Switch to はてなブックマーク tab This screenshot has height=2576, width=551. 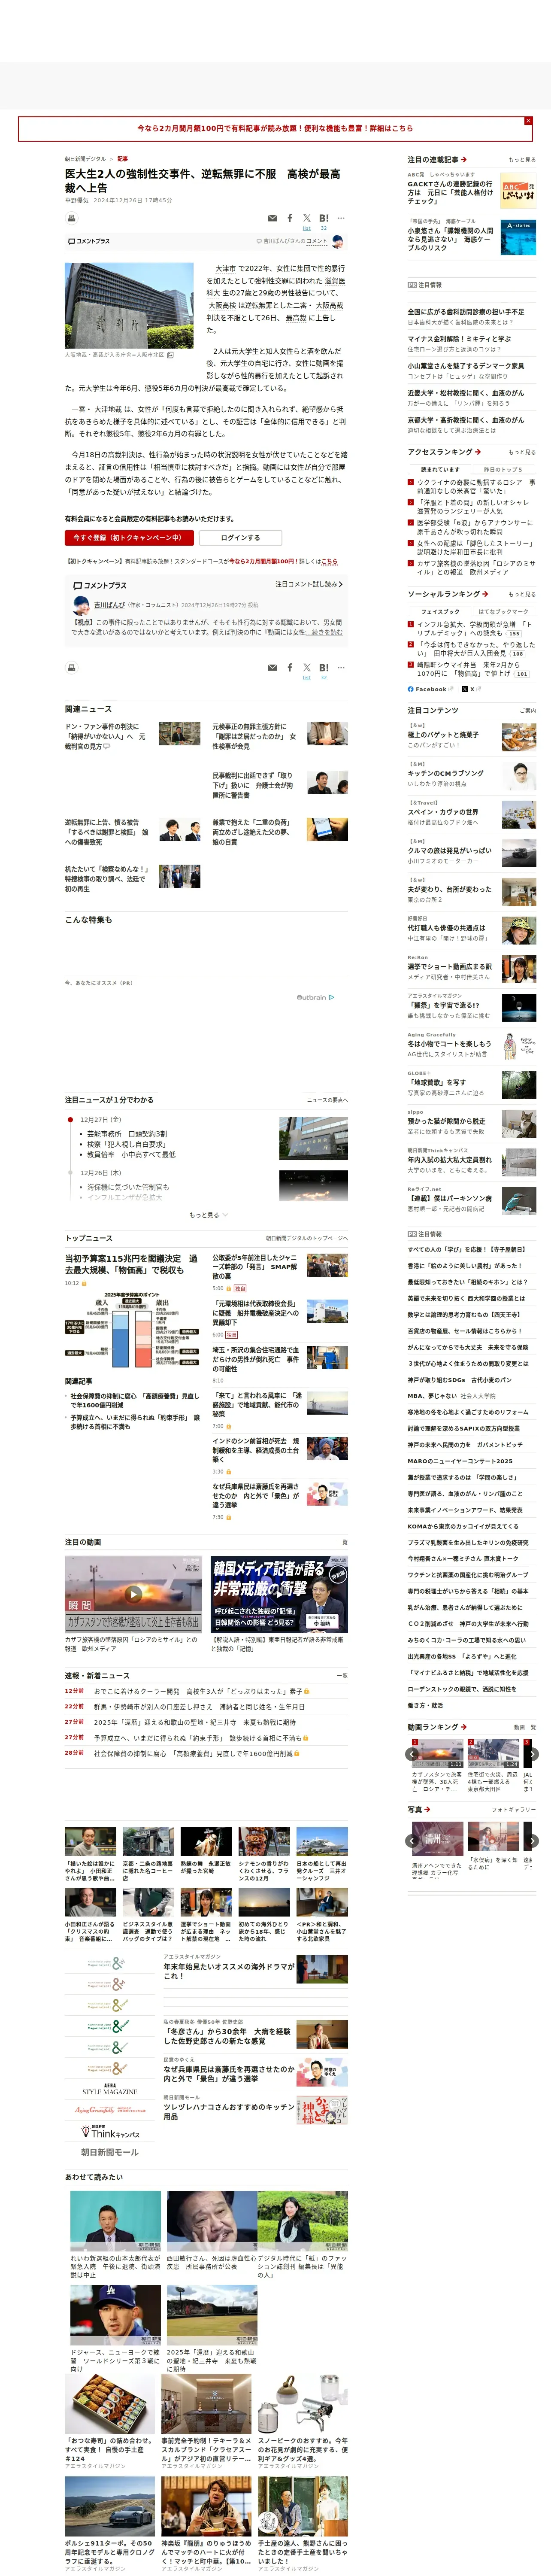coord(503,611)
